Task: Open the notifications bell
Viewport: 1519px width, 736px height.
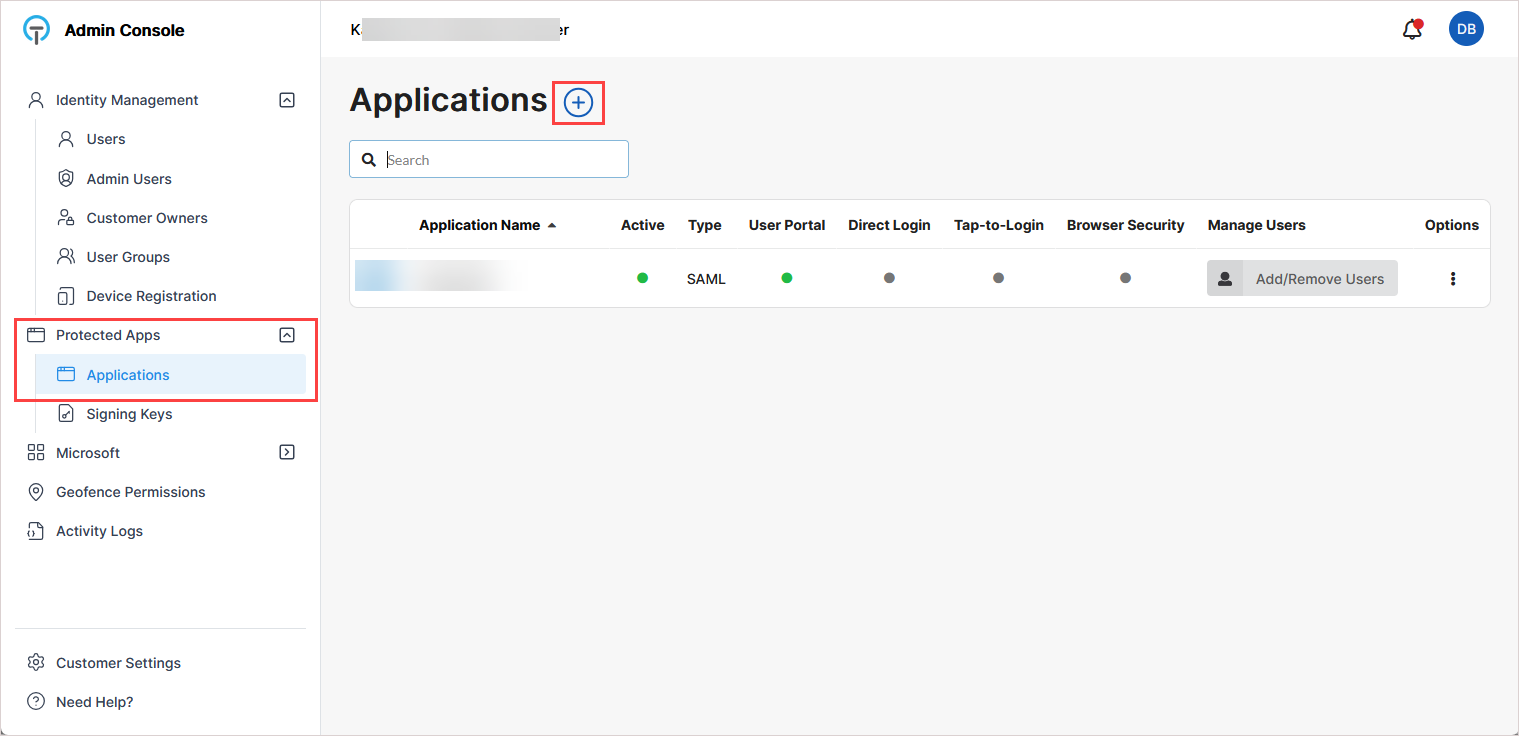Action: 1412,30
